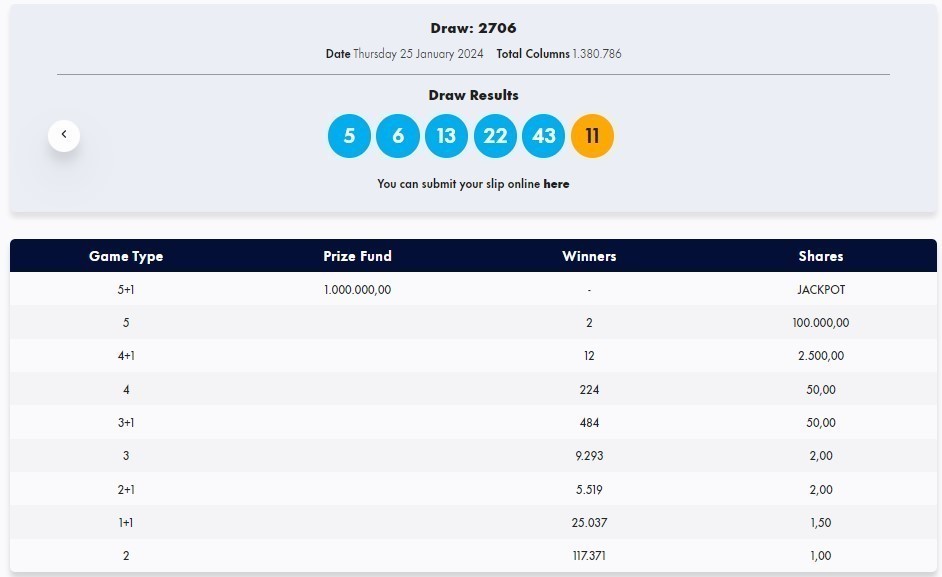The image size is (942, 577).
Task: Click the Game Type column header
Action: (x=126, y=256)
